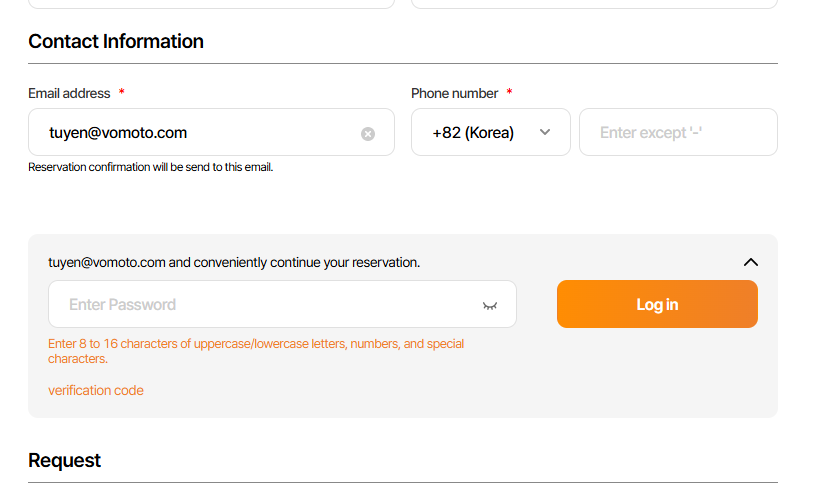
Task: Focus the phone number input field
Action: click(x=678, y=132)
